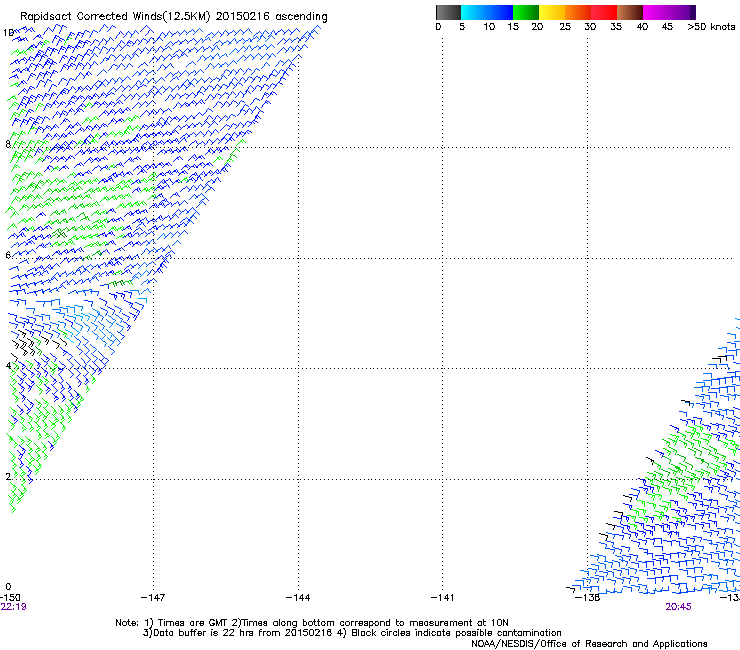The width and height of the screenshot is (740, 650).
Task: Click the plot title 'Rapidscat Corrected Winds(12.5KM)'
Action: 116,17
